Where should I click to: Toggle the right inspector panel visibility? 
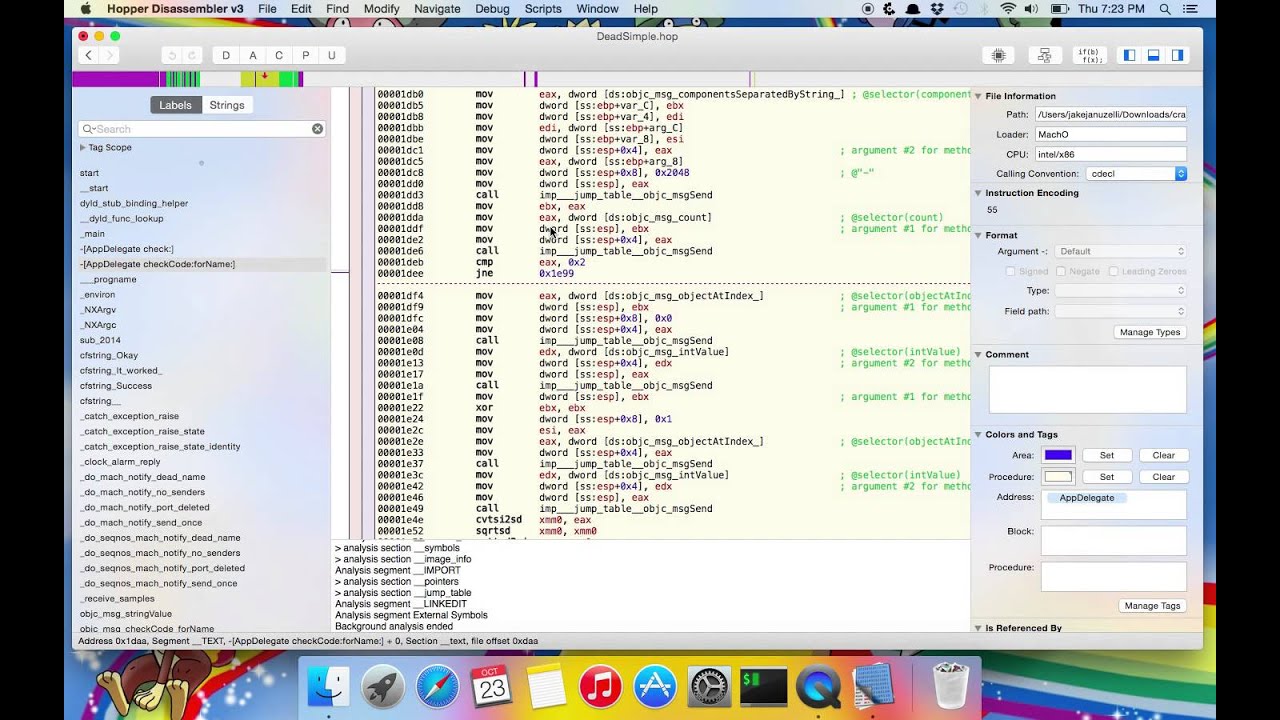point(1178,54)
